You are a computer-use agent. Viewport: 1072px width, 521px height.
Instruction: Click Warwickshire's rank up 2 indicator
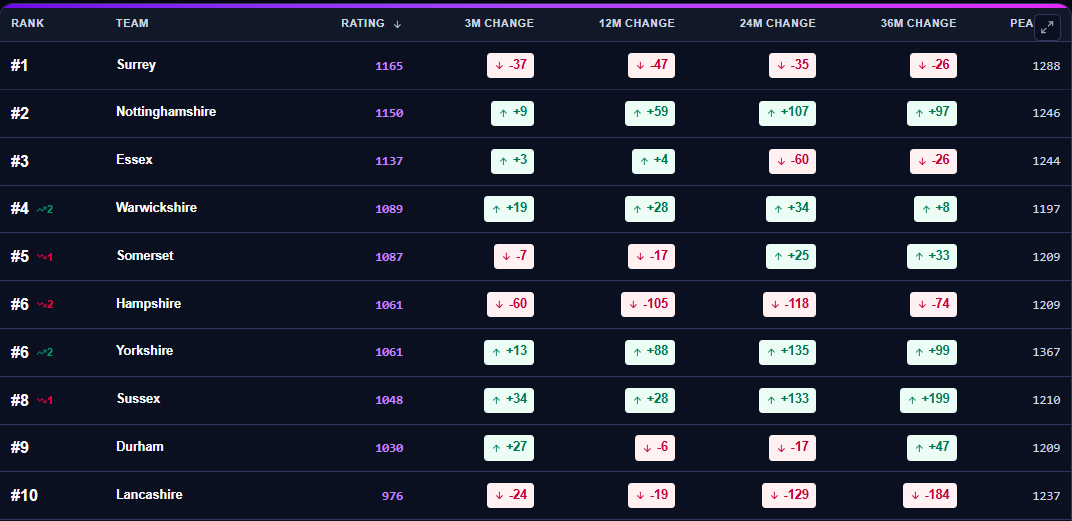[44, 209]
